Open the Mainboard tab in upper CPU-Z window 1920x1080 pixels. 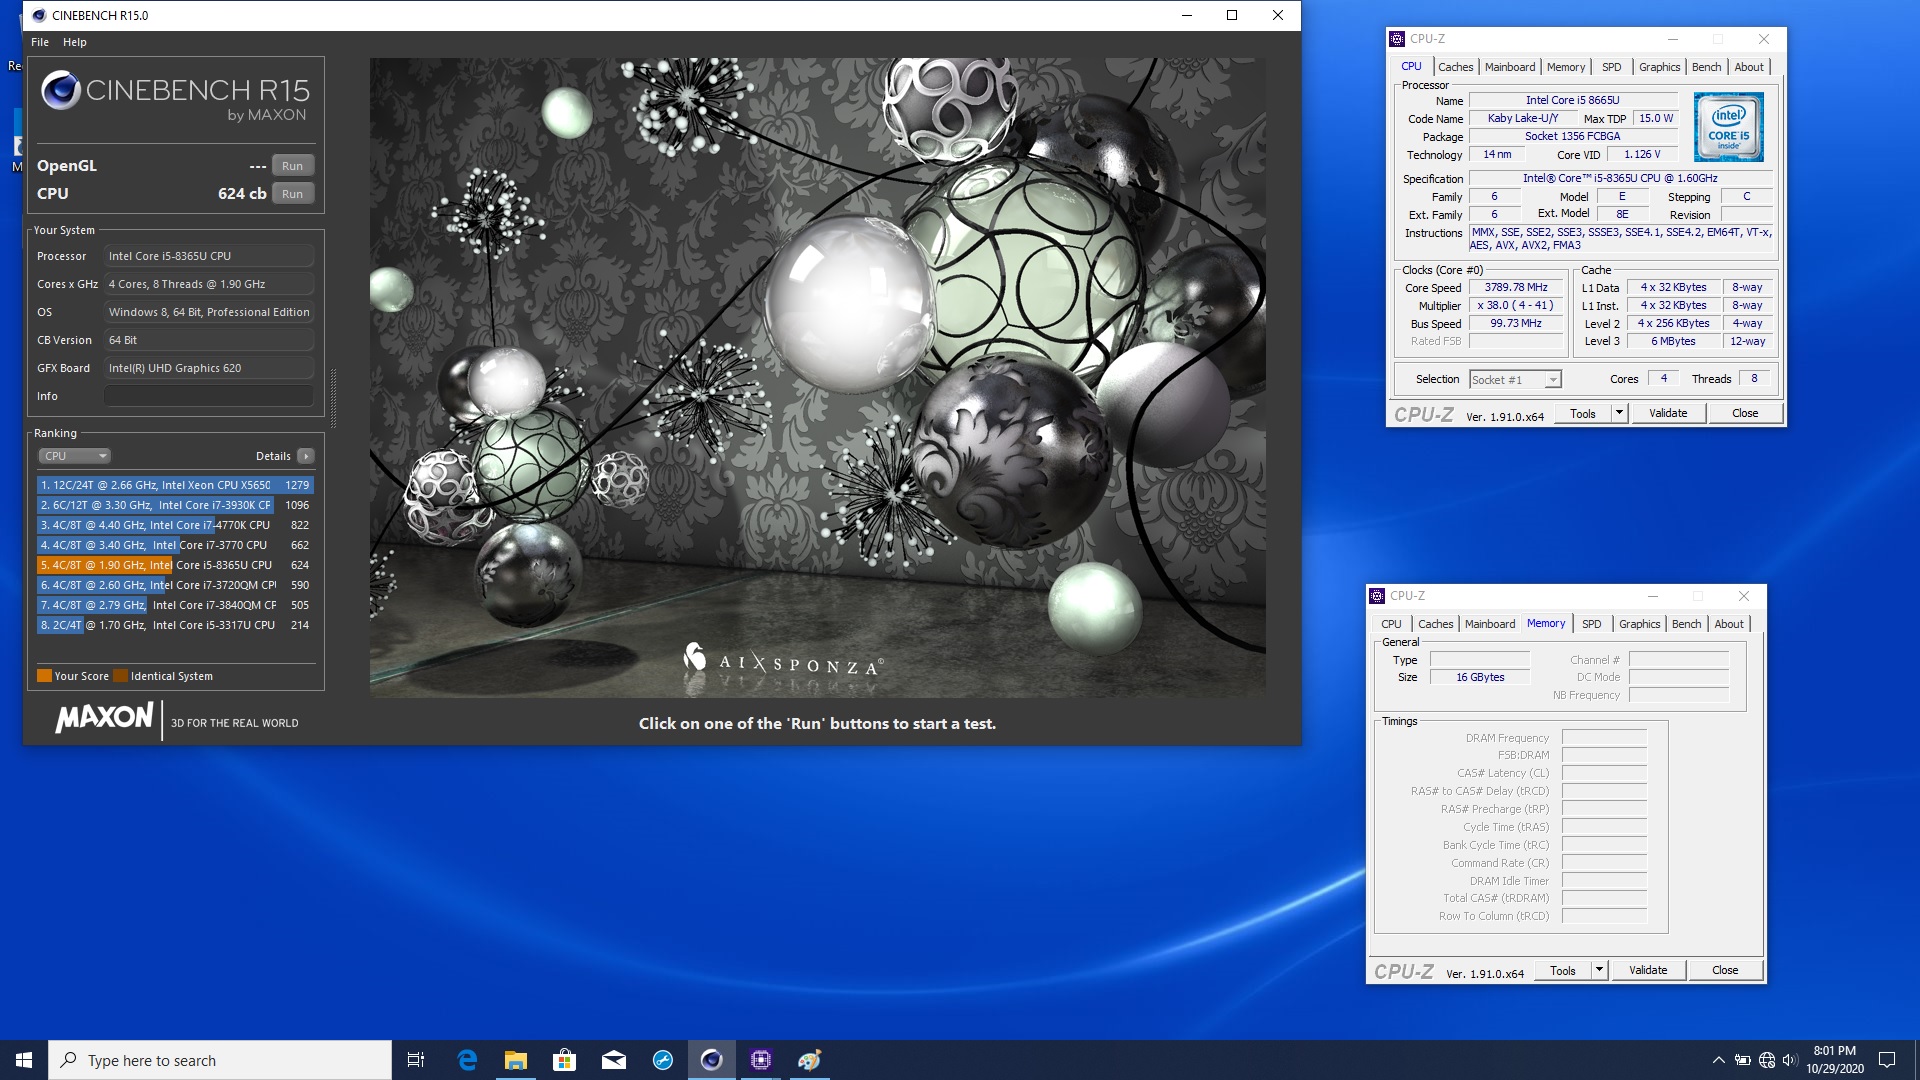[x=1509, y=67]
